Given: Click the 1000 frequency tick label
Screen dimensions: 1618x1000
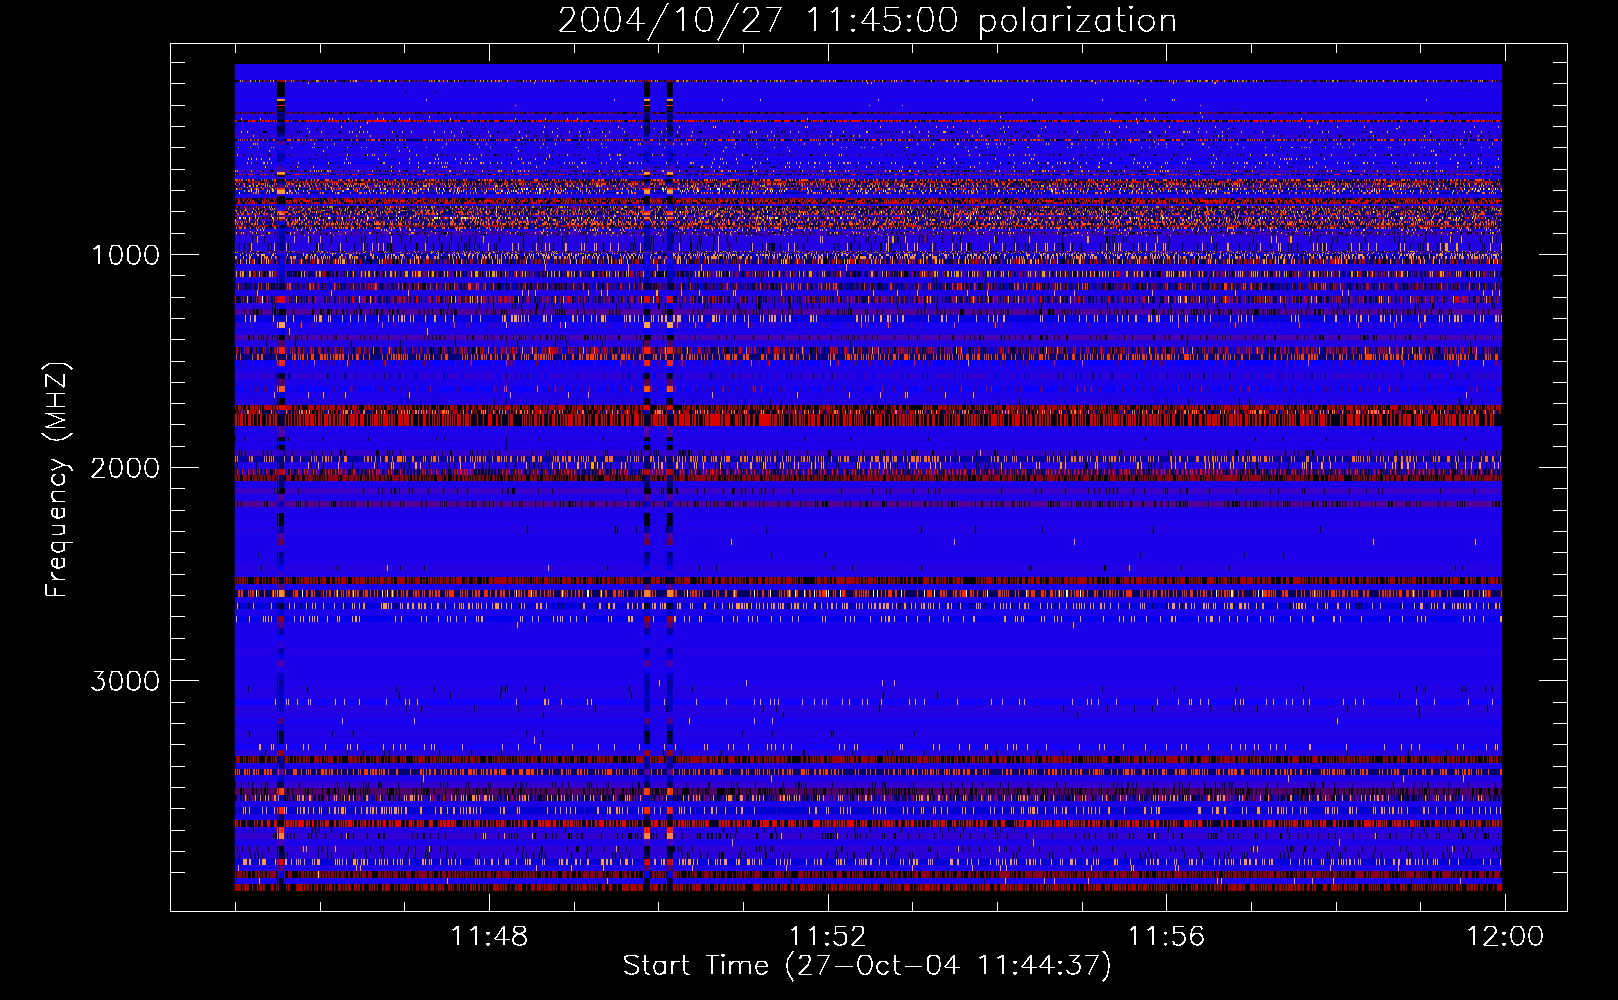Looking at the screenshot, I should 125,255.
